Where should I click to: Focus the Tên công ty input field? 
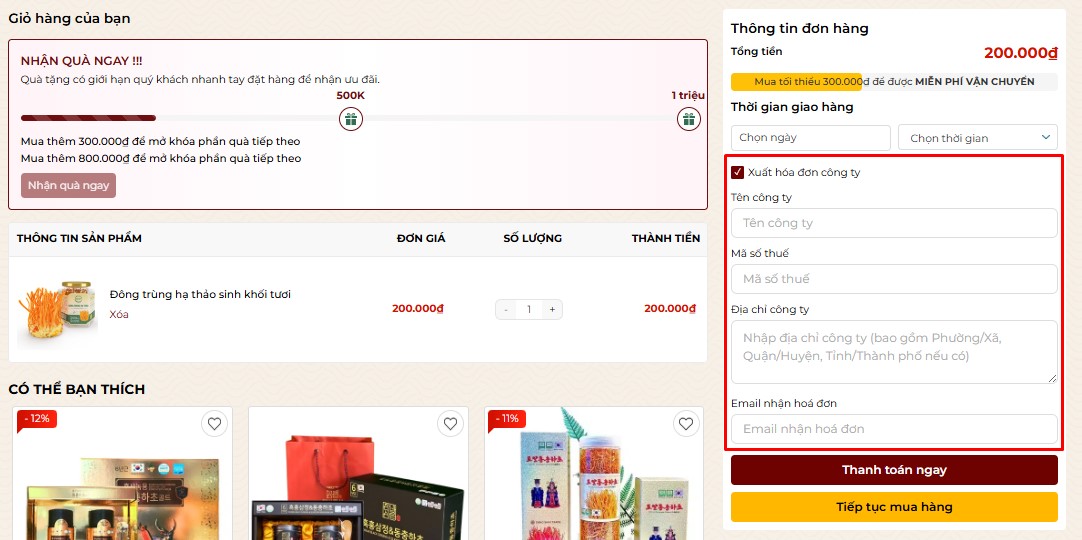click(894, 223)
